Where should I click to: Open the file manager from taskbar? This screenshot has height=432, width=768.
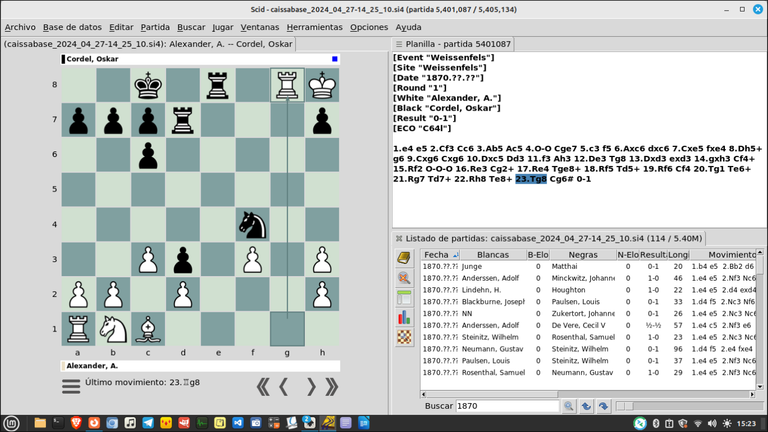40,423
